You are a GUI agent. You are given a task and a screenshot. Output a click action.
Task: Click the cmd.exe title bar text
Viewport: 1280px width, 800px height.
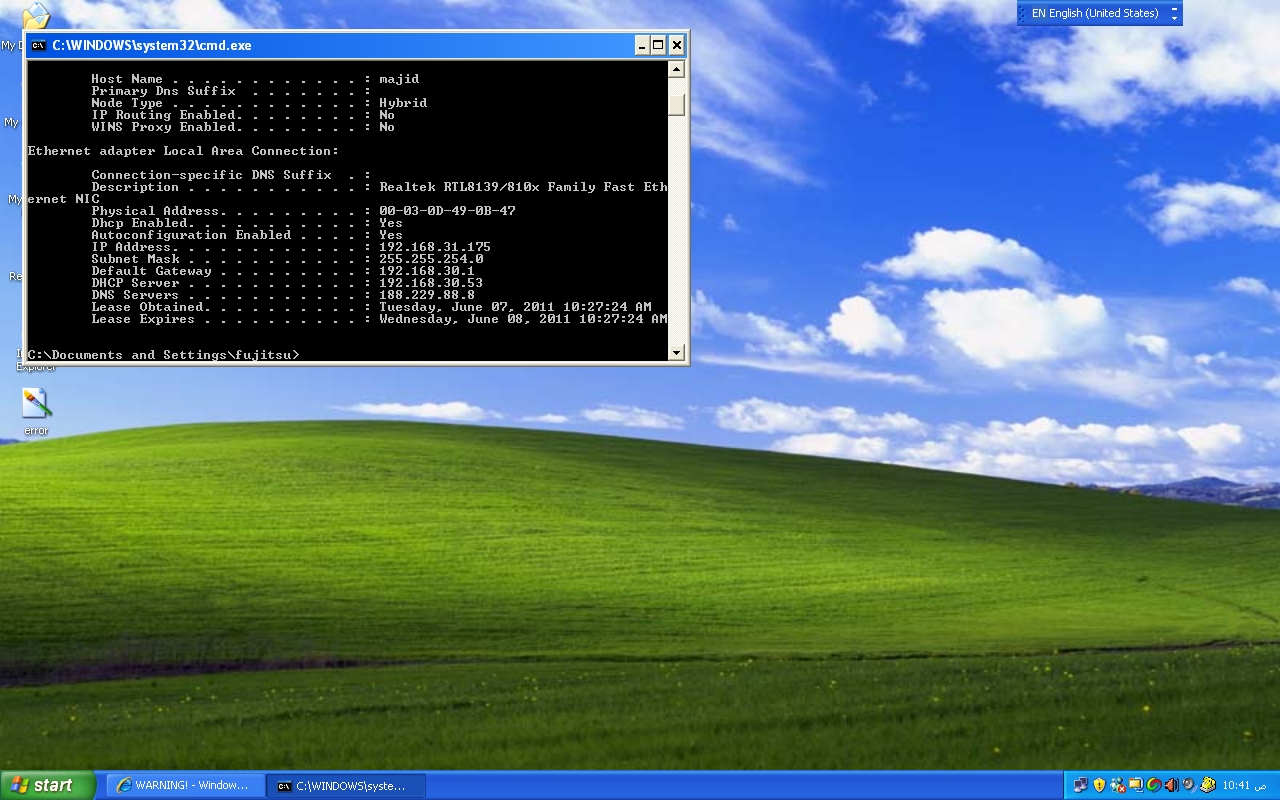(x=152, y=45)
